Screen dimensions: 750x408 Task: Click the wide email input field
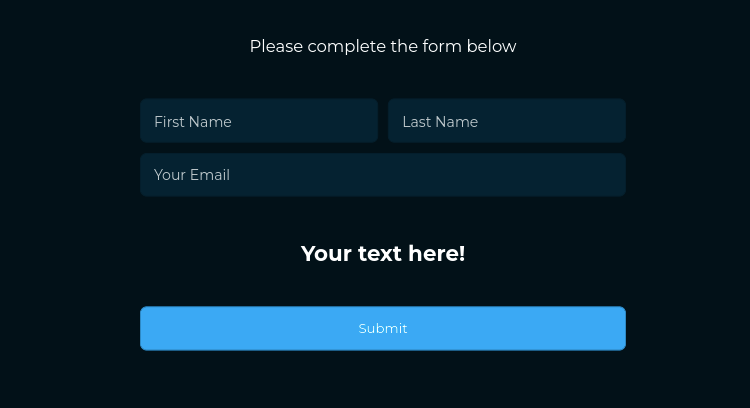[x=382, y=175]
